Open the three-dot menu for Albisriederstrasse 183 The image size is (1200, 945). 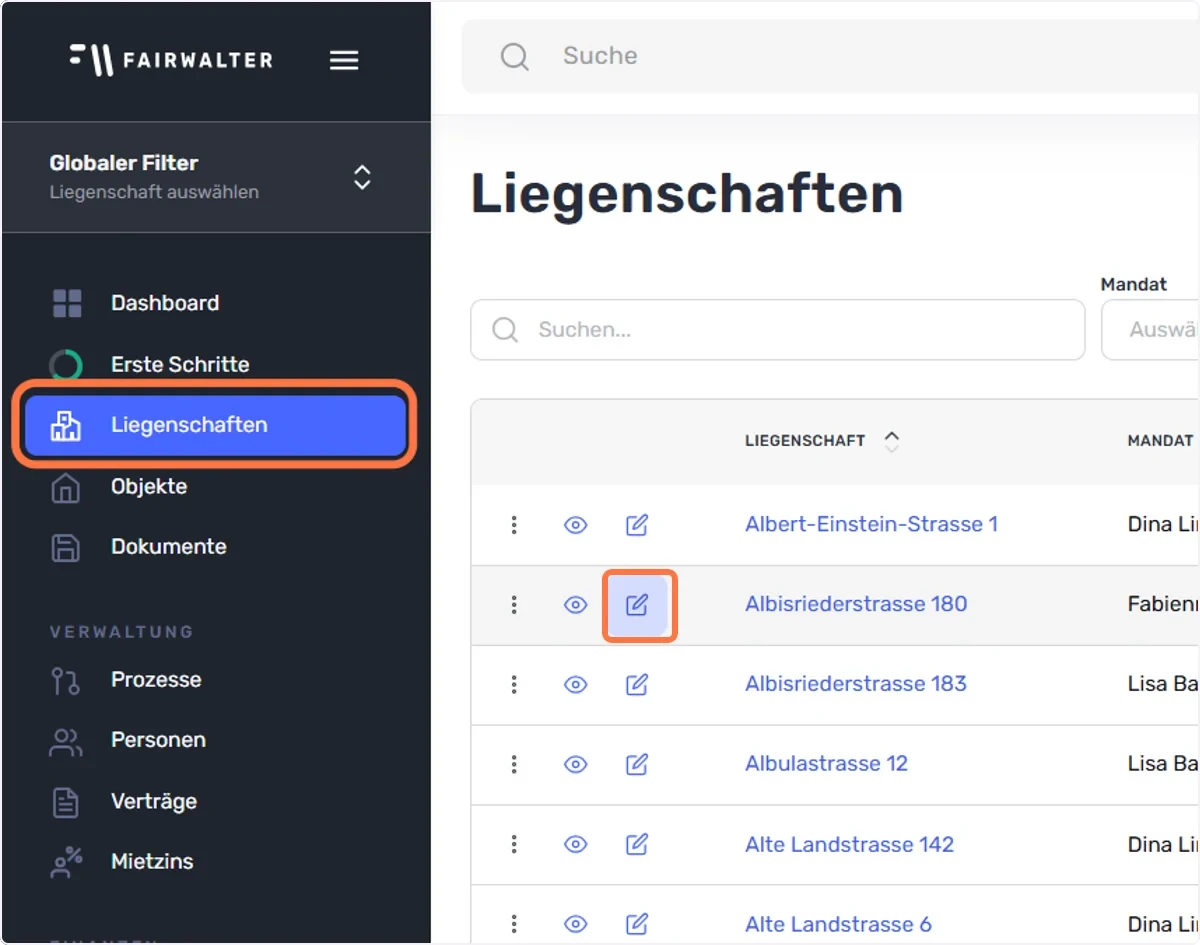point(514,685)
